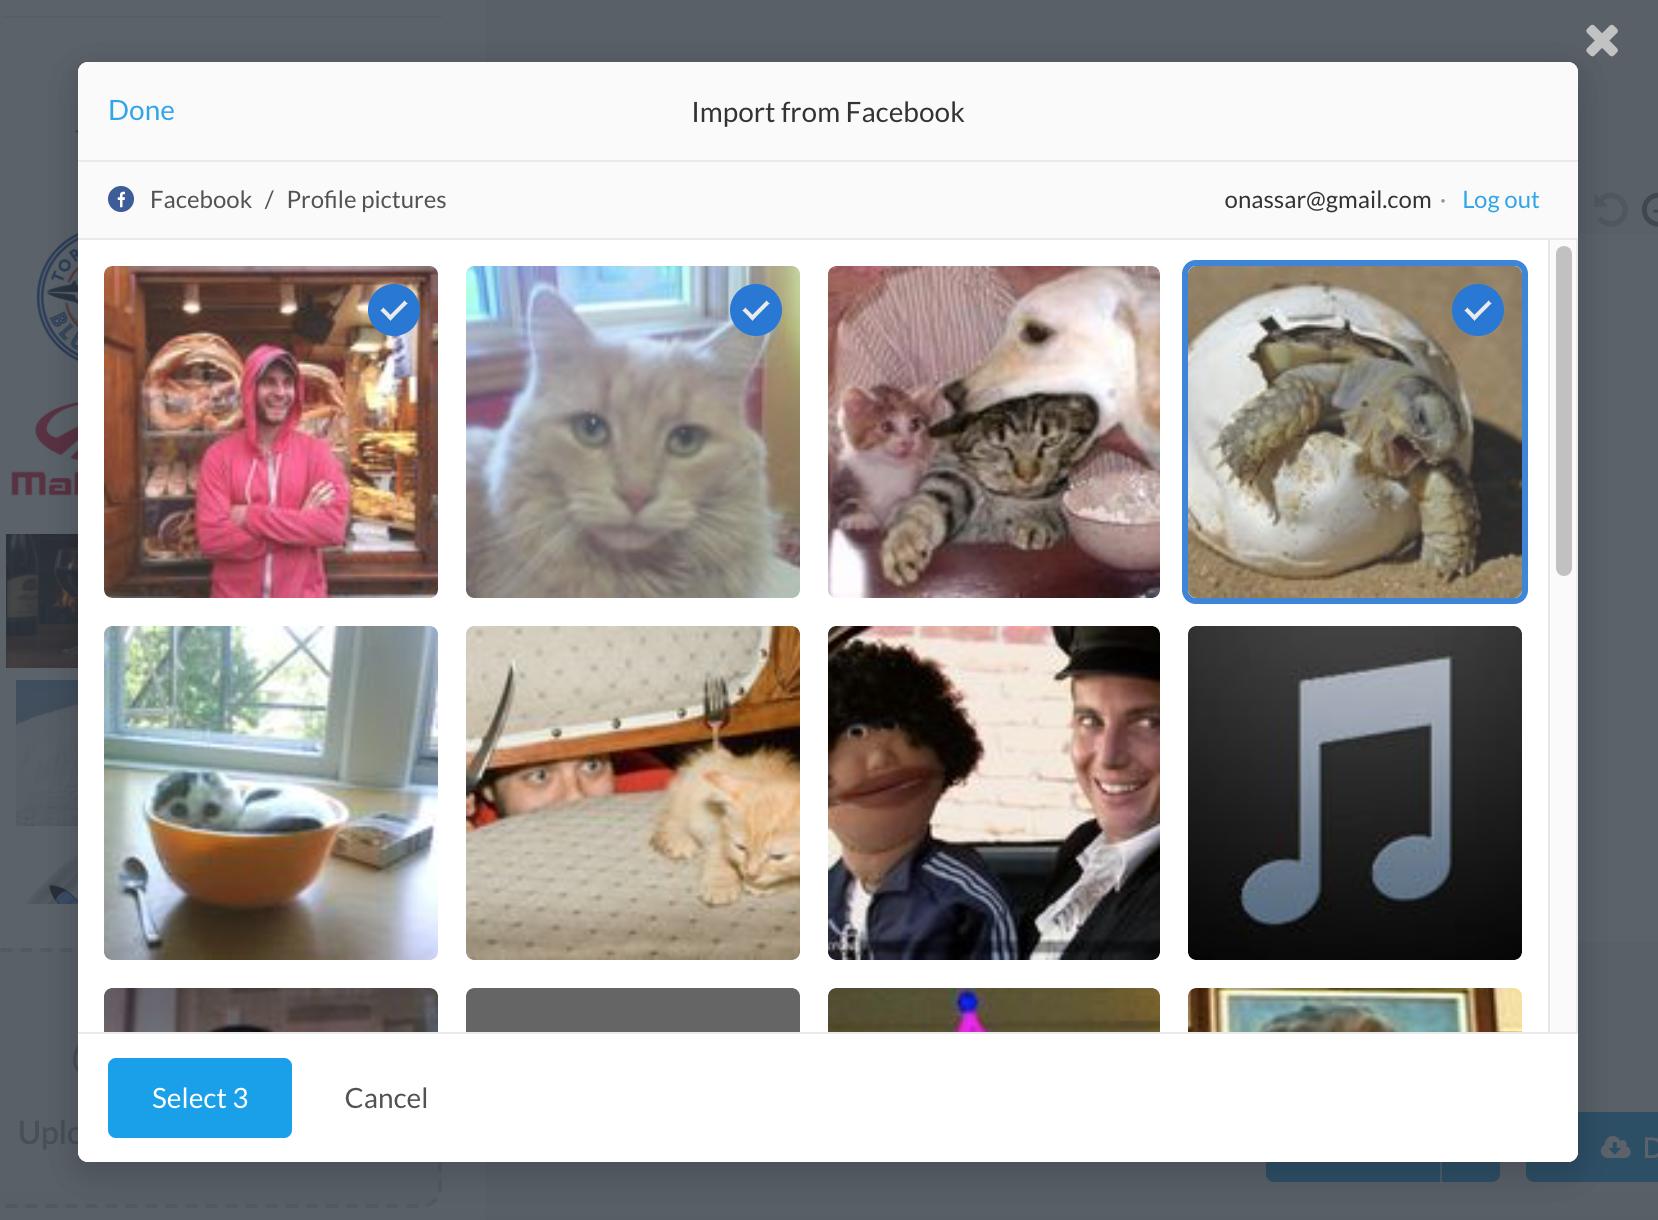Click the Select 3 button
This screenshot has width=1658, height=1220.
pos(199,1097)
